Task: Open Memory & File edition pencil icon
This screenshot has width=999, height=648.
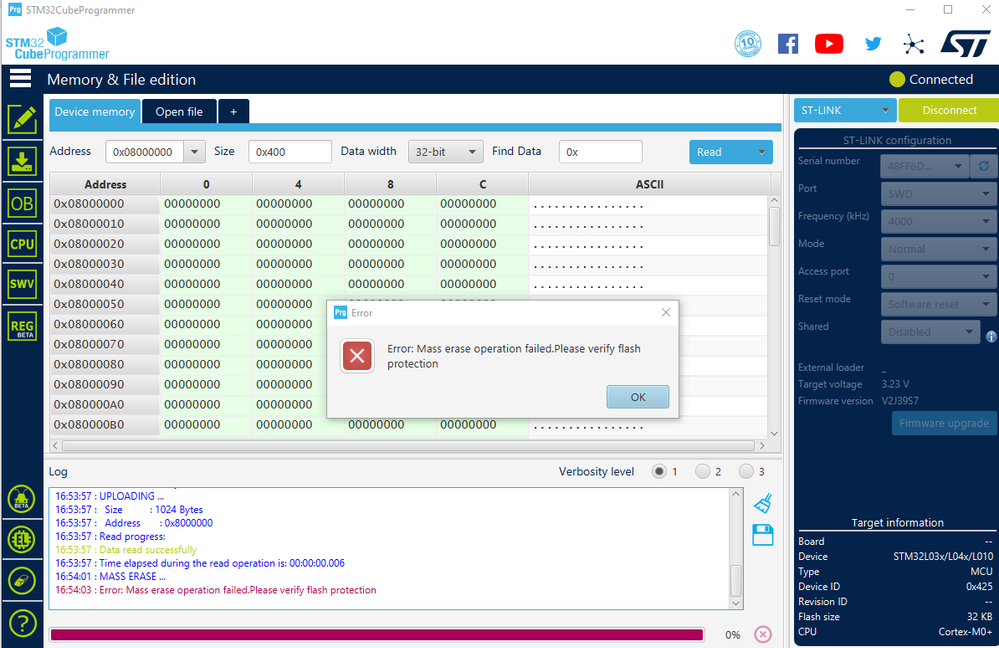Action: (22, 120)
